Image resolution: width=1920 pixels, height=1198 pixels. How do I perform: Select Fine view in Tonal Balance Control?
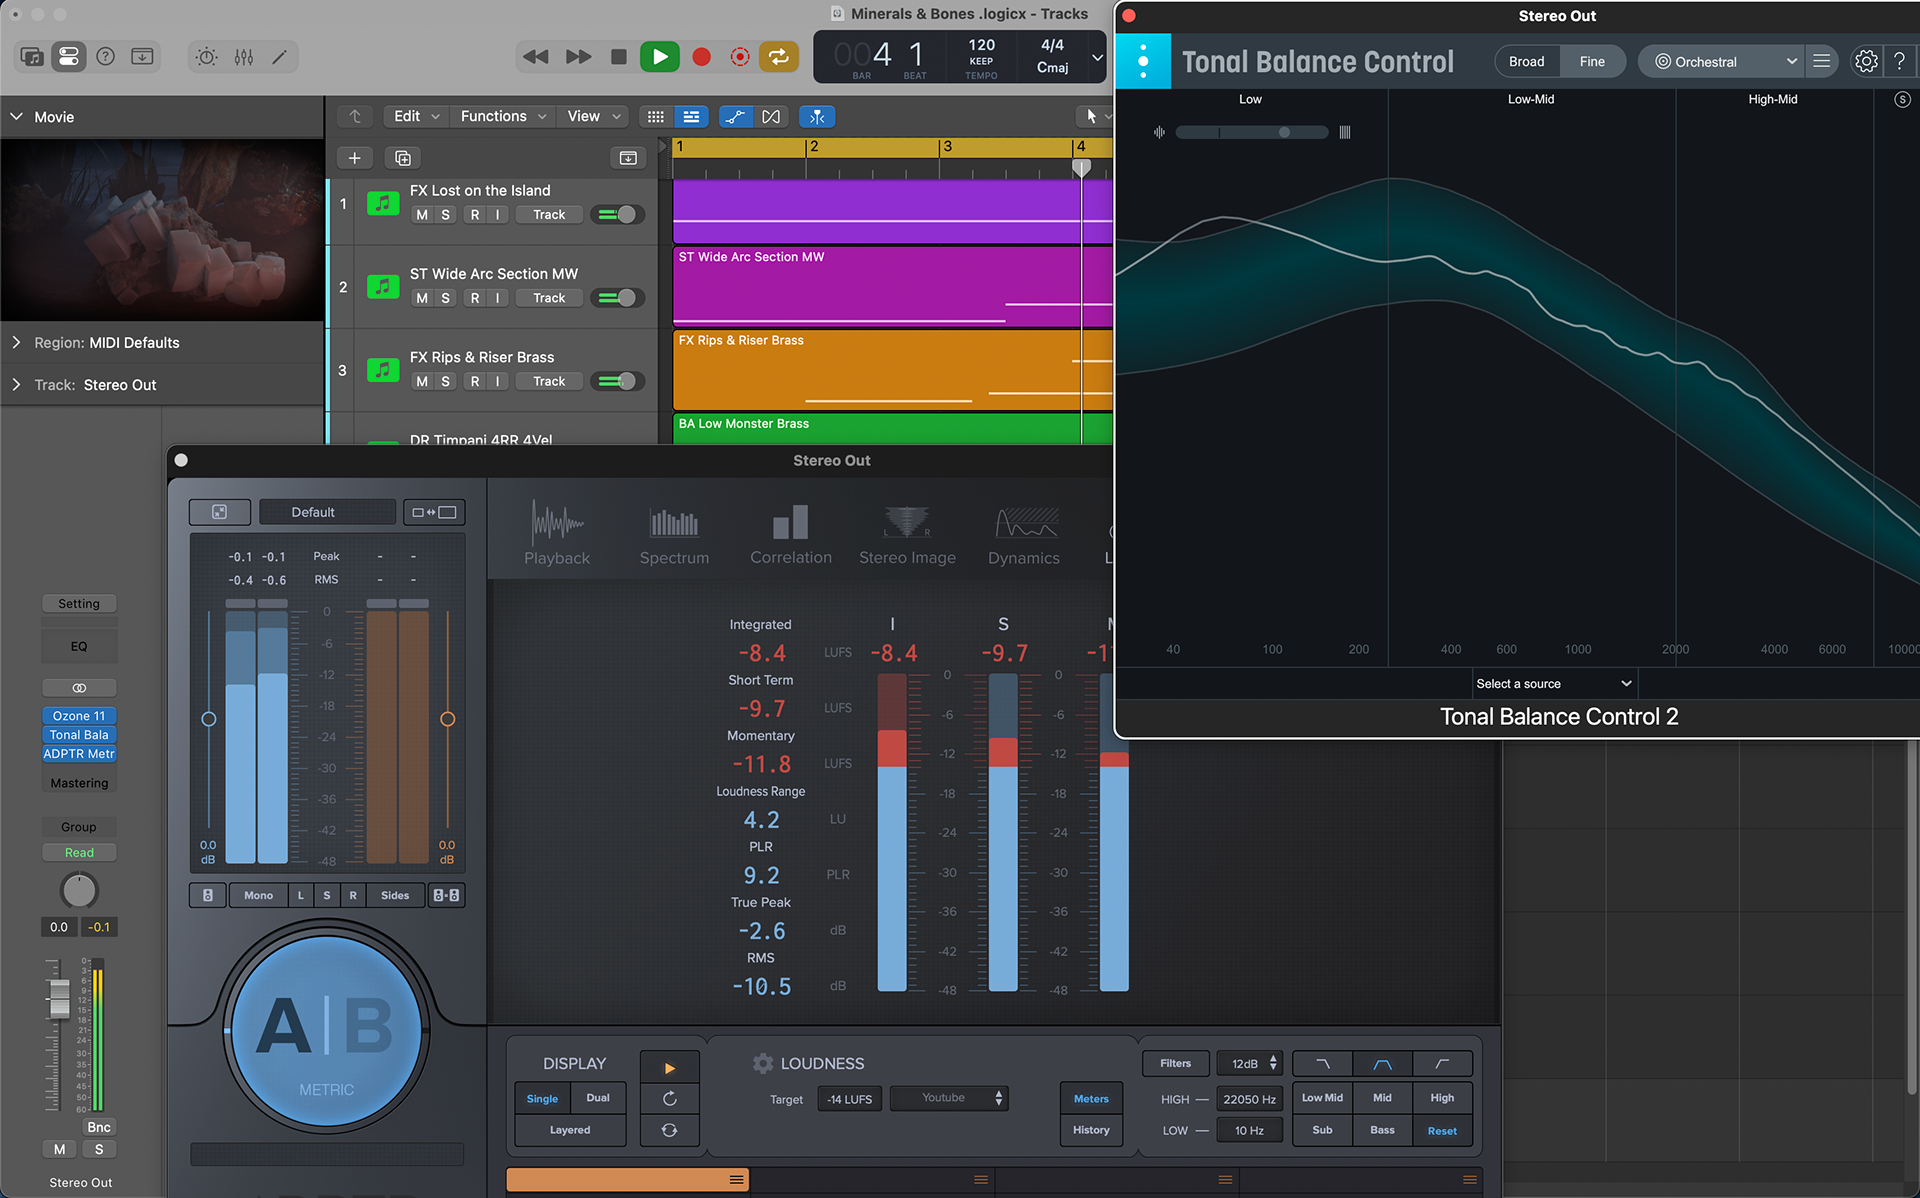(x=1592, y=62)
